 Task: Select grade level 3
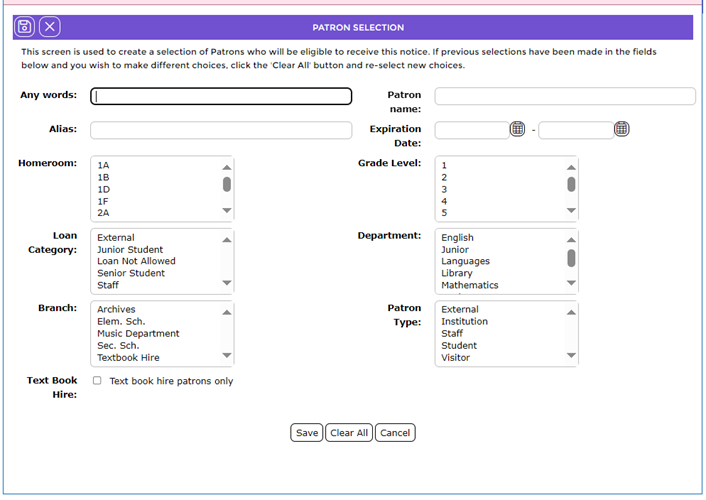pos(444,190)
